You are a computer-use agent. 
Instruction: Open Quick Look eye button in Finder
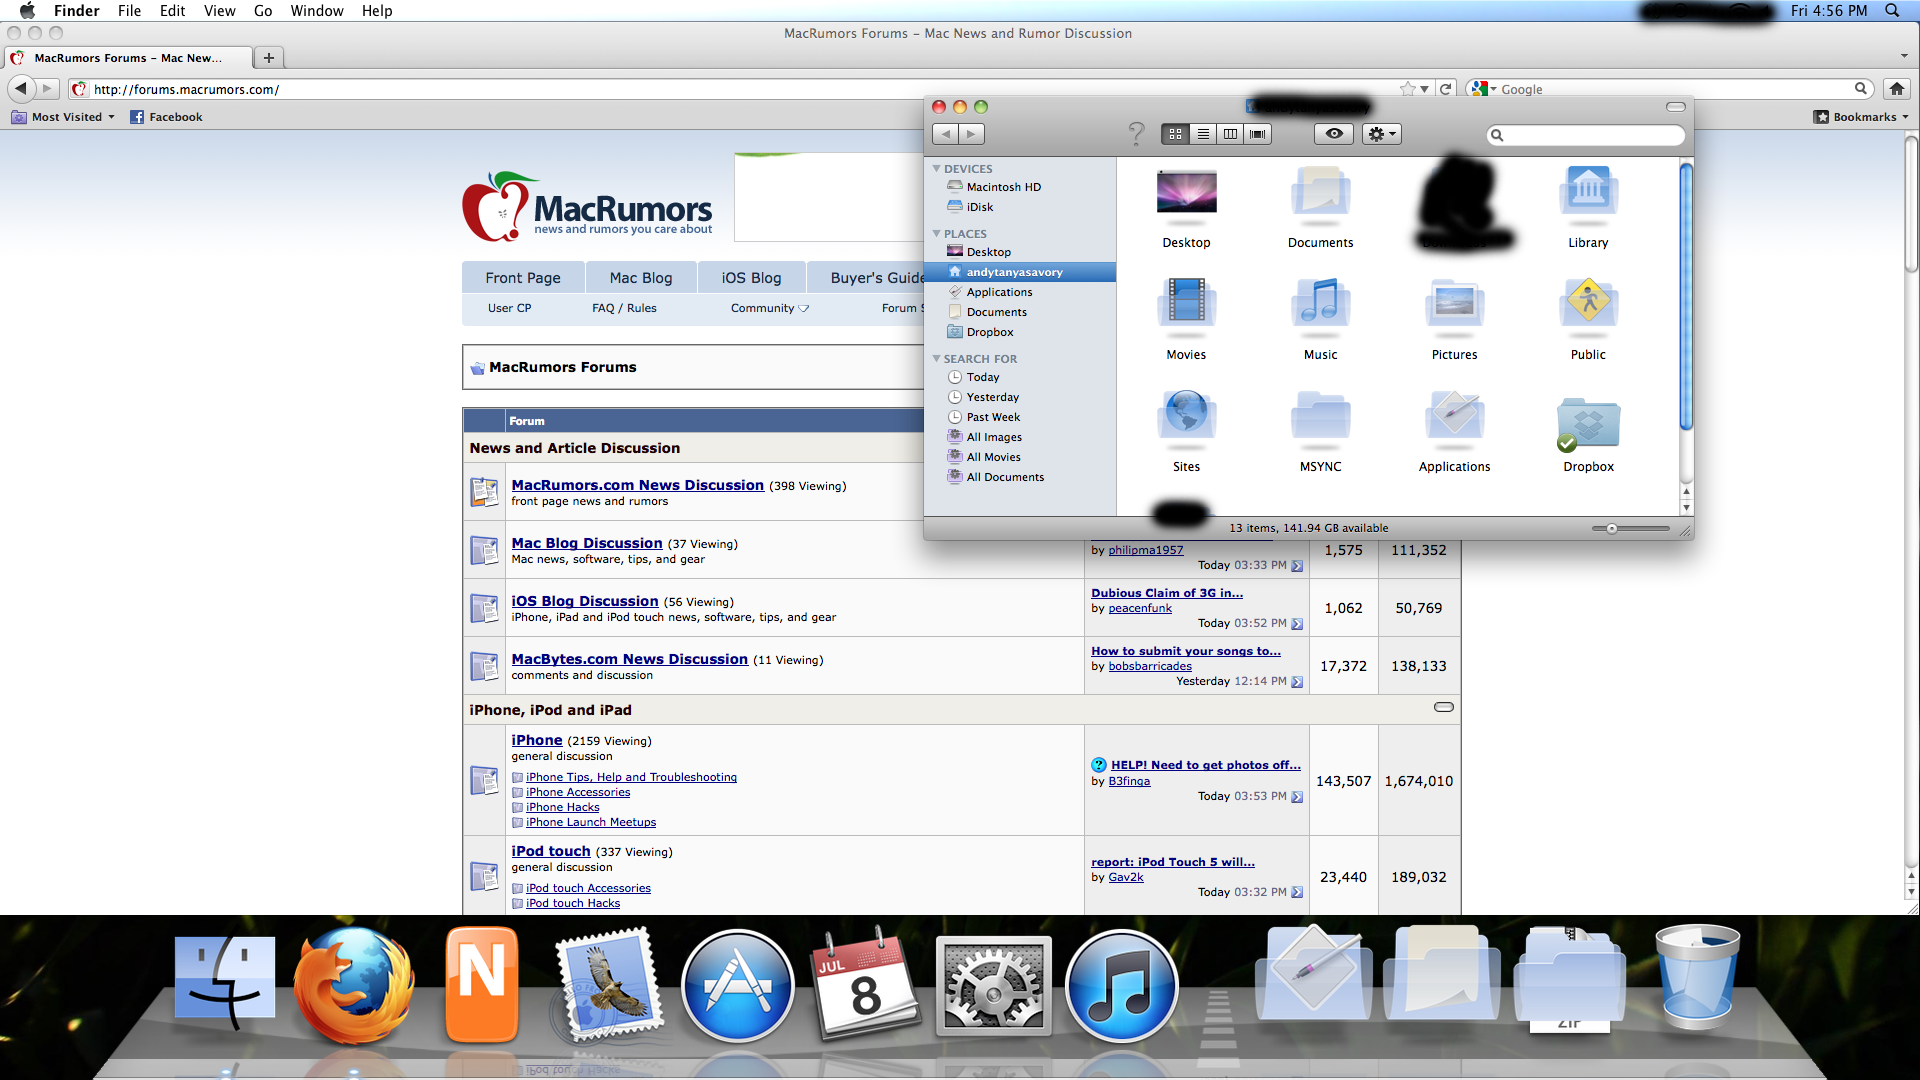(1334, 134)
